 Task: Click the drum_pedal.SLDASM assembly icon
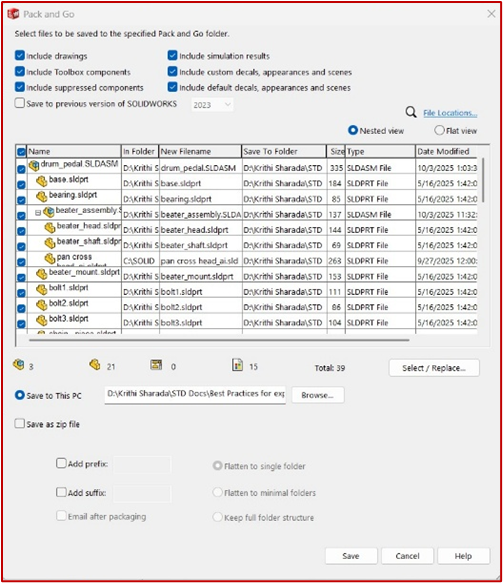tap(34, 165)
